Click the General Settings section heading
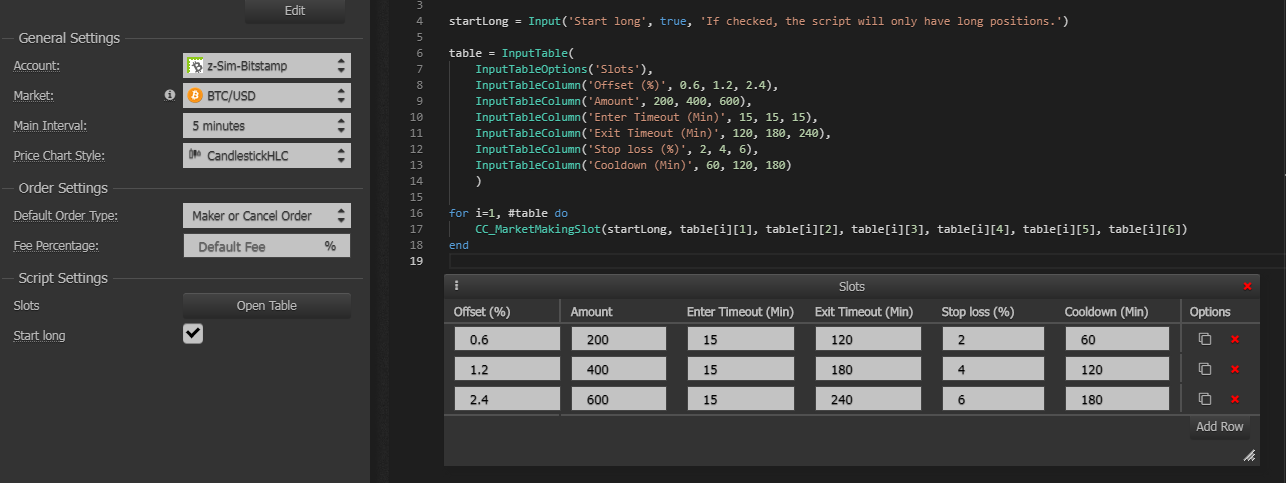This screenshot has height=483, width=1286. [x=70, y=38]
